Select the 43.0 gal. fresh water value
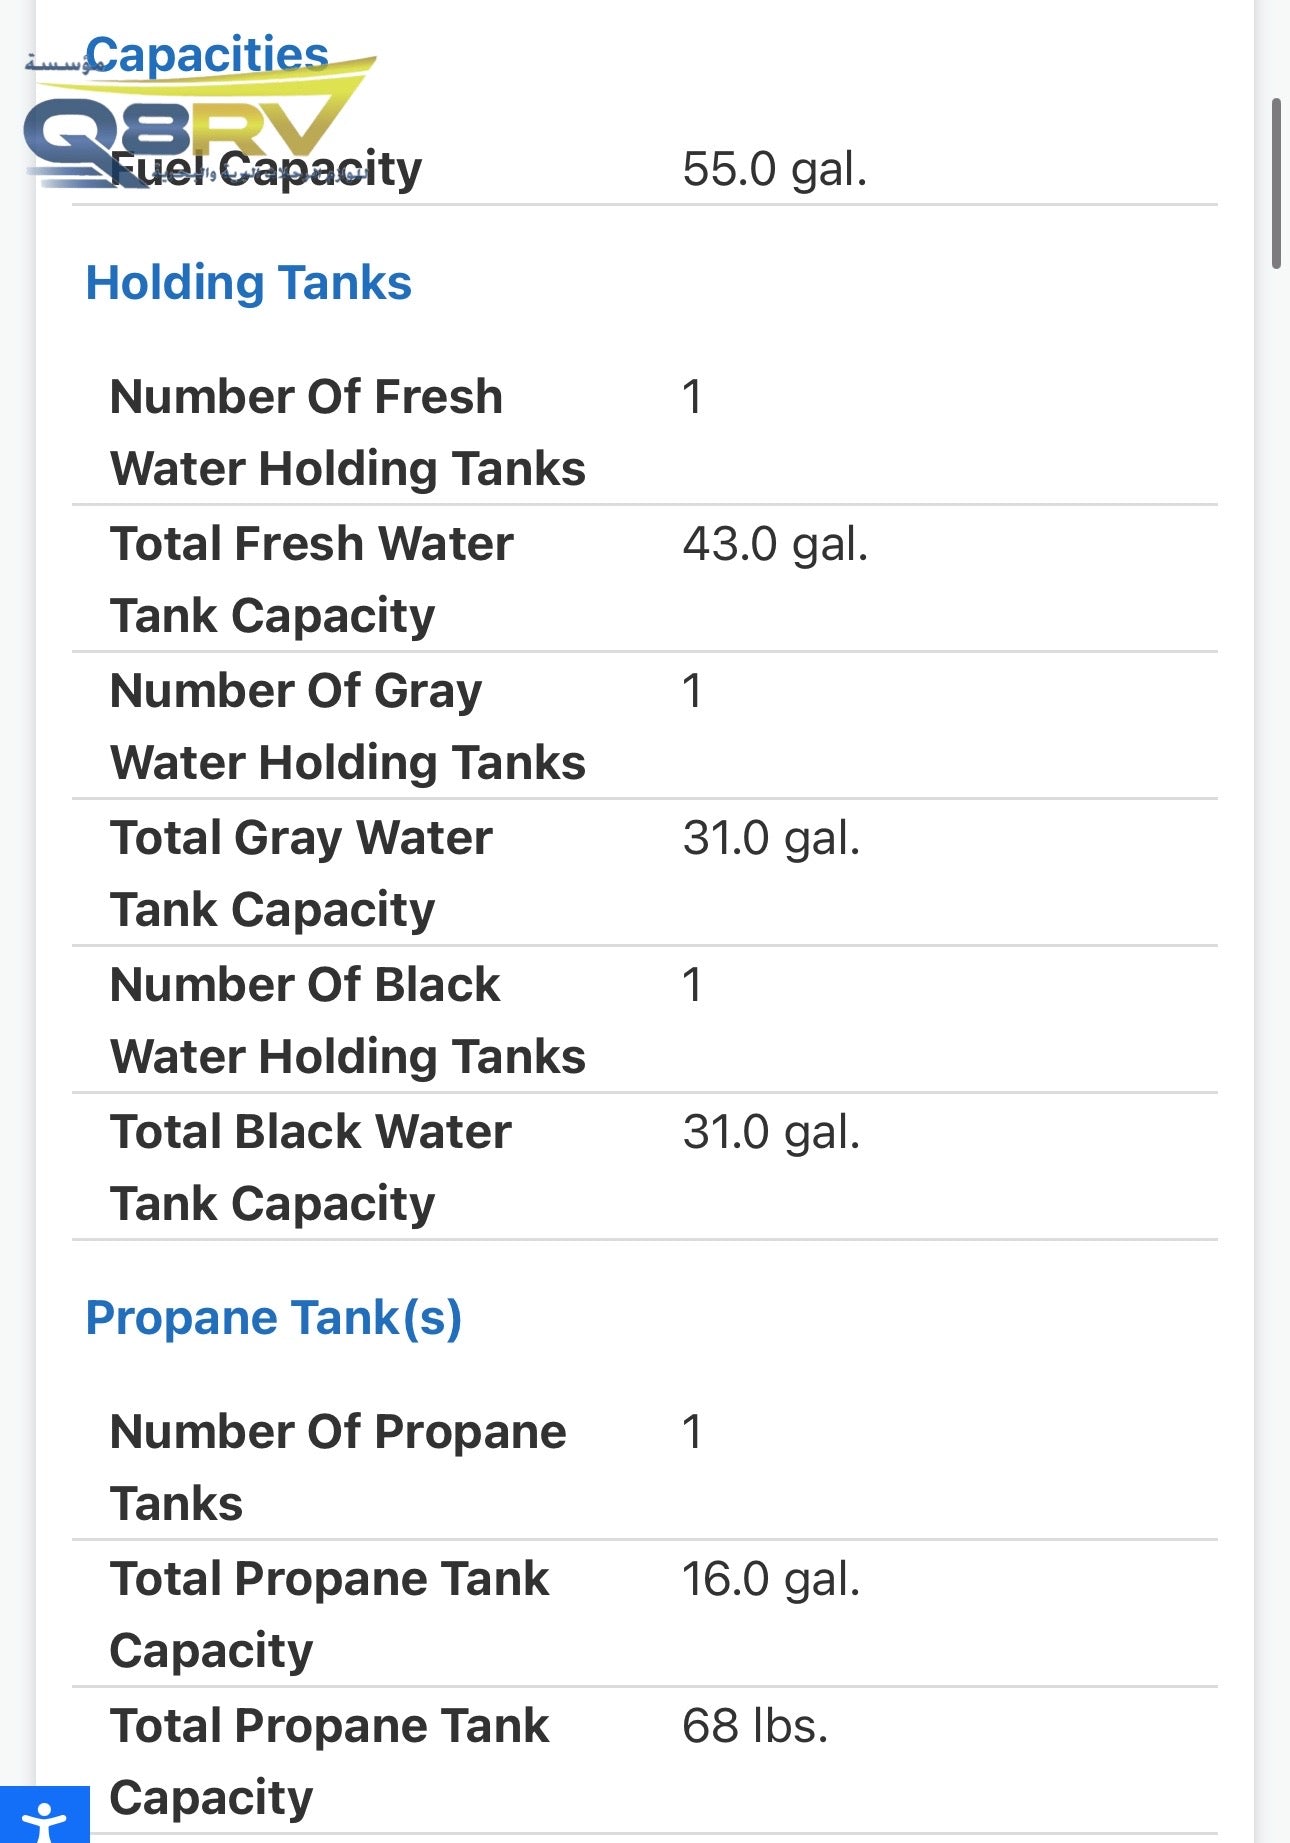The width and height of the screenshot is (1290, 1843). pos(775,545)
